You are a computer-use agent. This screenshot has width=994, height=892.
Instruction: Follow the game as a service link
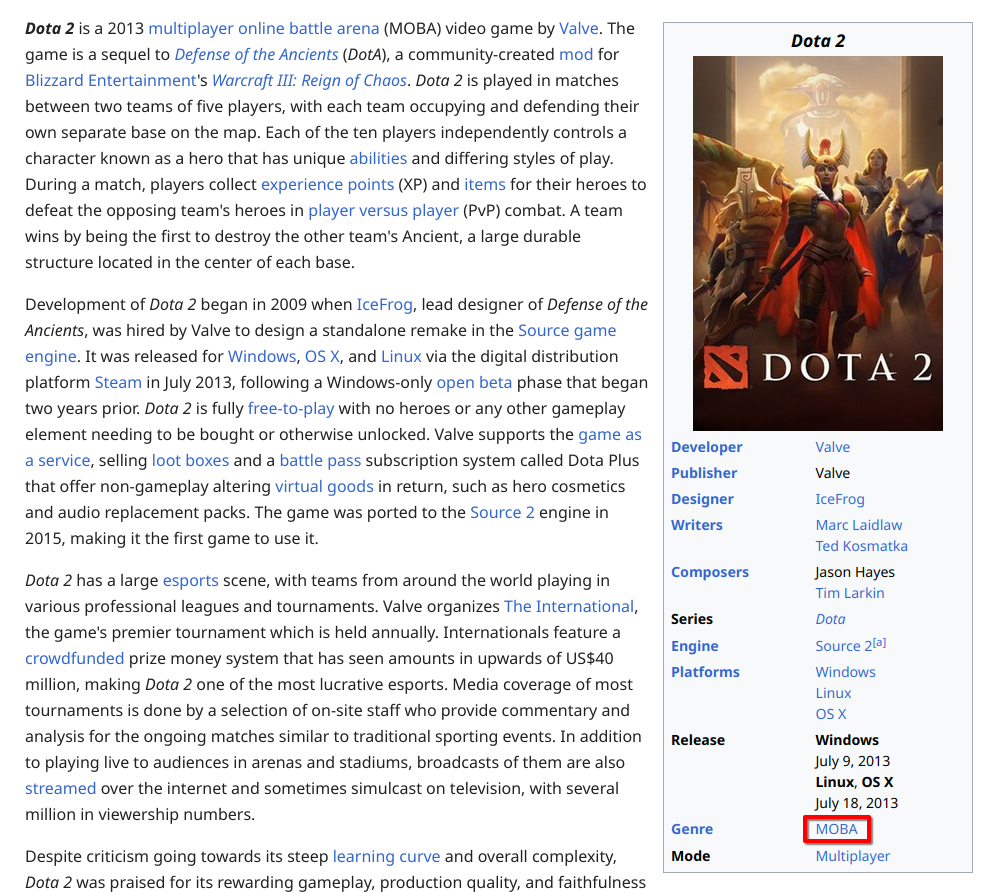[x=610, y=434]
